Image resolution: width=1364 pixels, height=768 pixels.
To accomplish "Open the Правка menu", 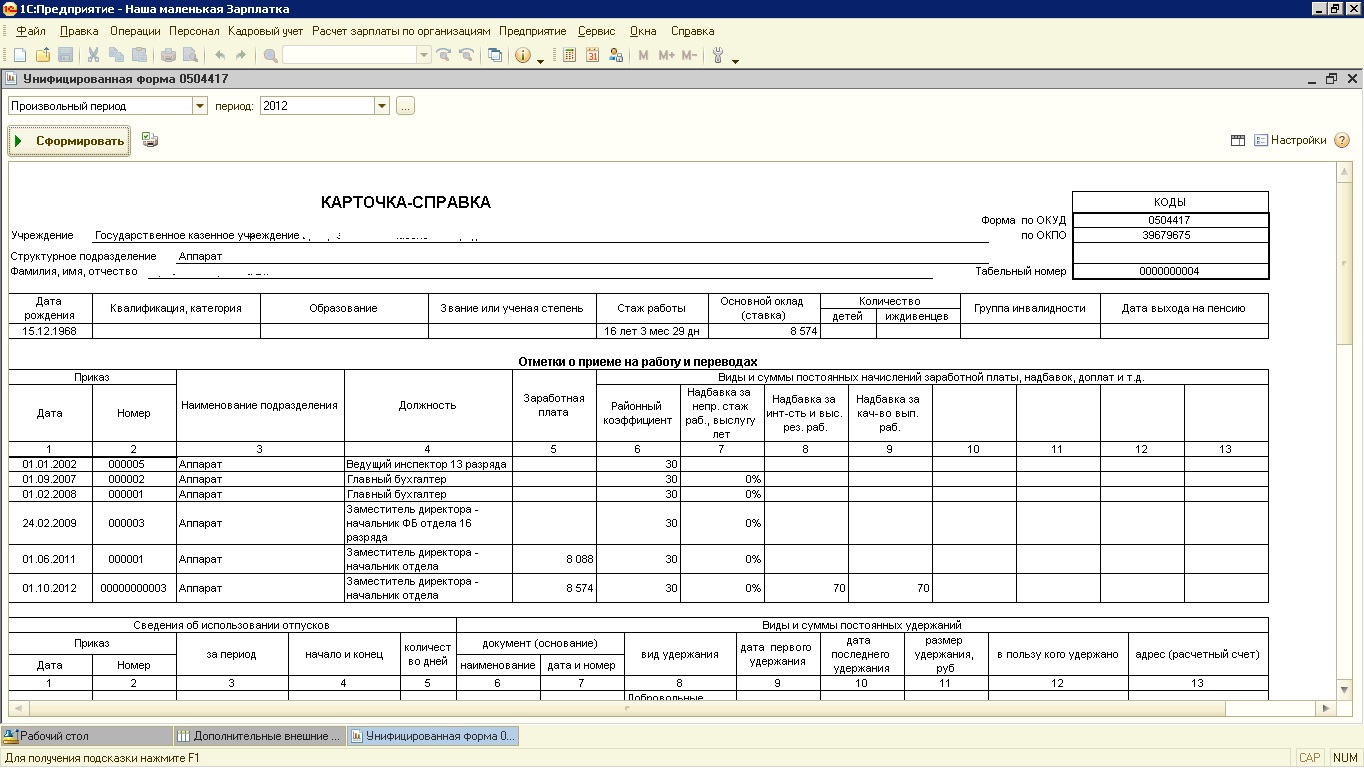I will (x=79, y=31).
